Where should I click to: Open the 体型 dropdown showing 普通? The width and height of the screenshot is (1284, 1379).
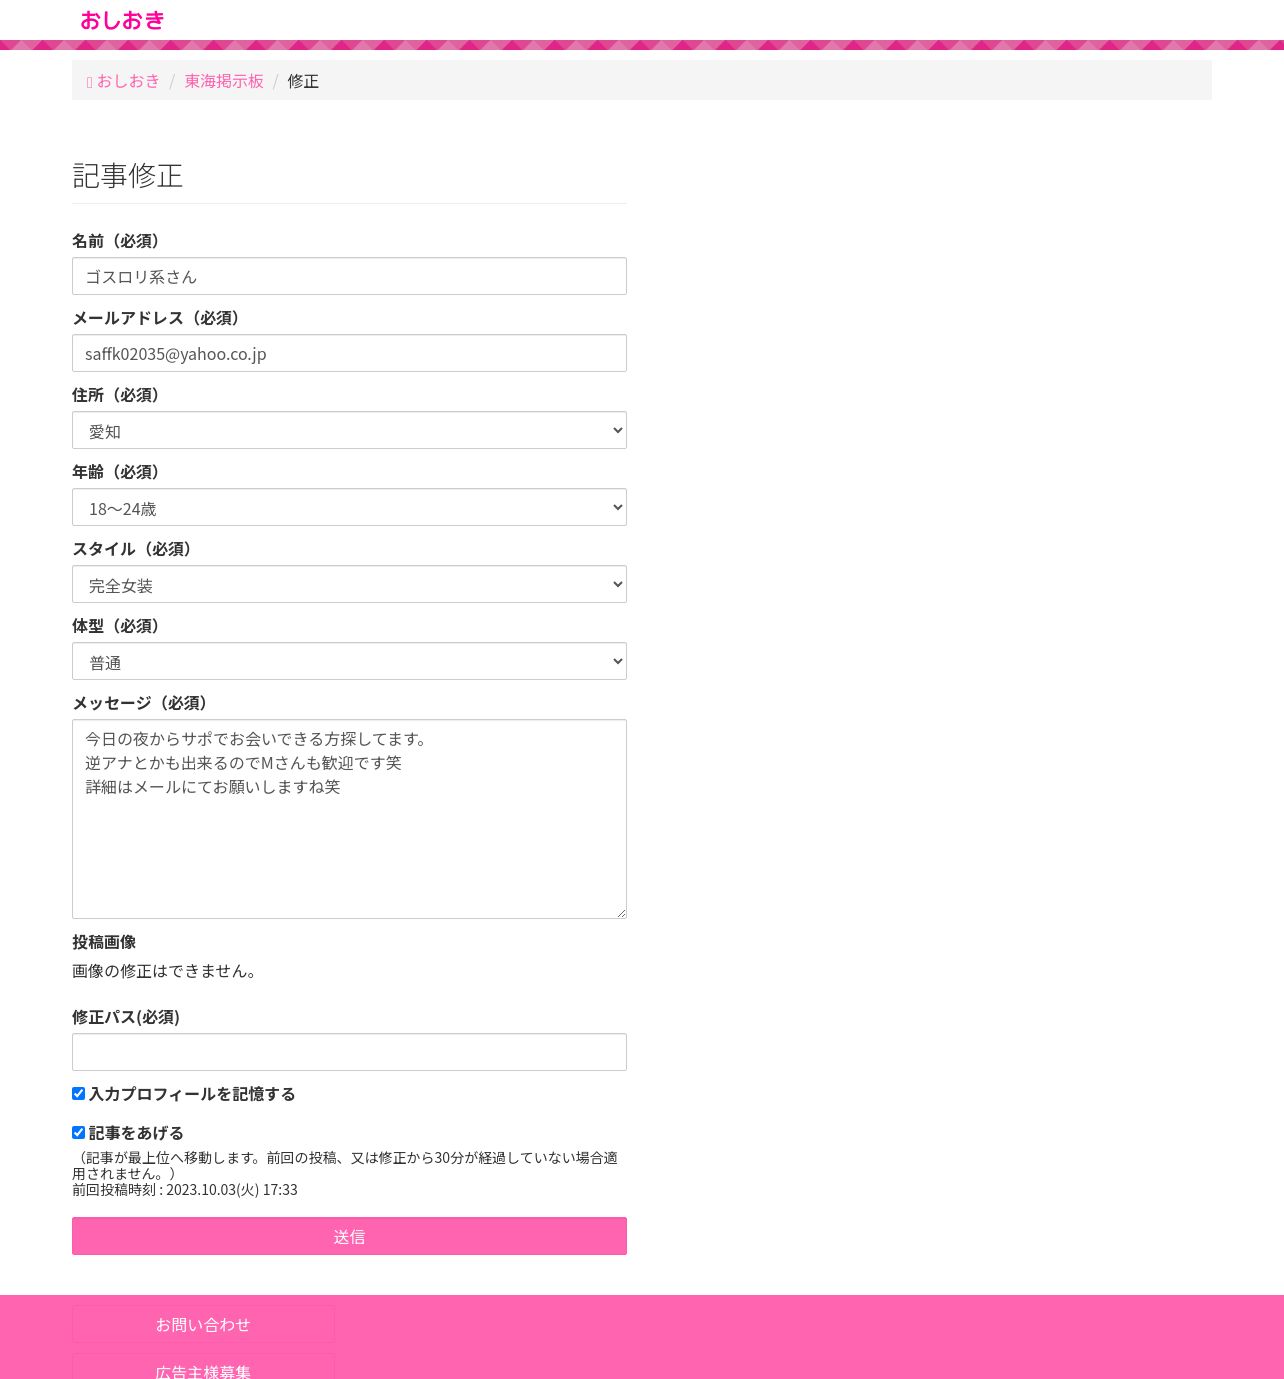[x=349, y=661]
